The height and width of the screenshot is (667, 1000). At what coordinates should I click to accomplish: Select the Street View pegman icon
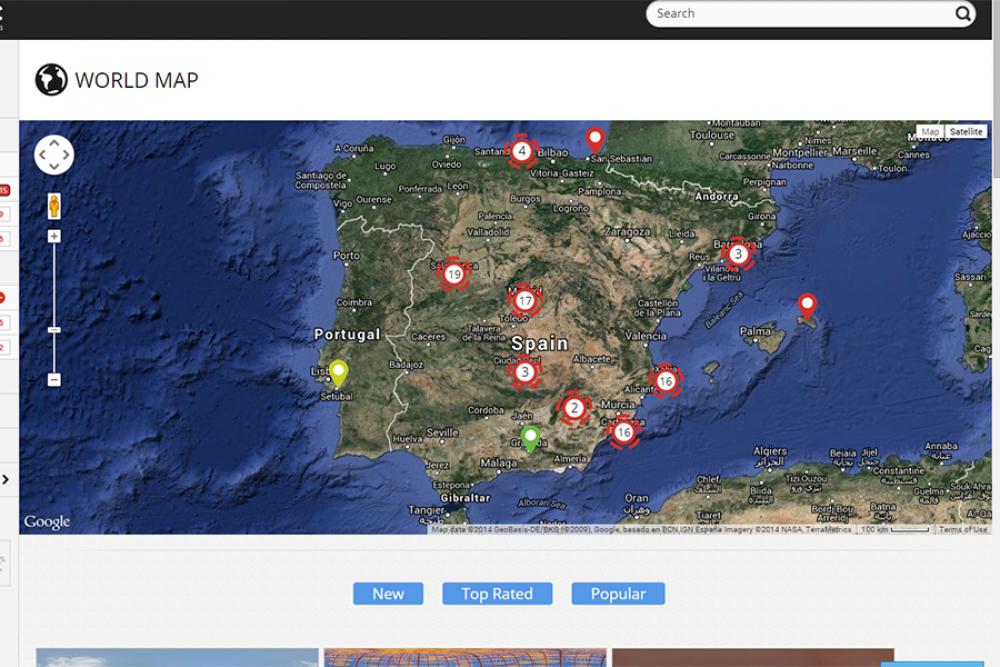54,206
